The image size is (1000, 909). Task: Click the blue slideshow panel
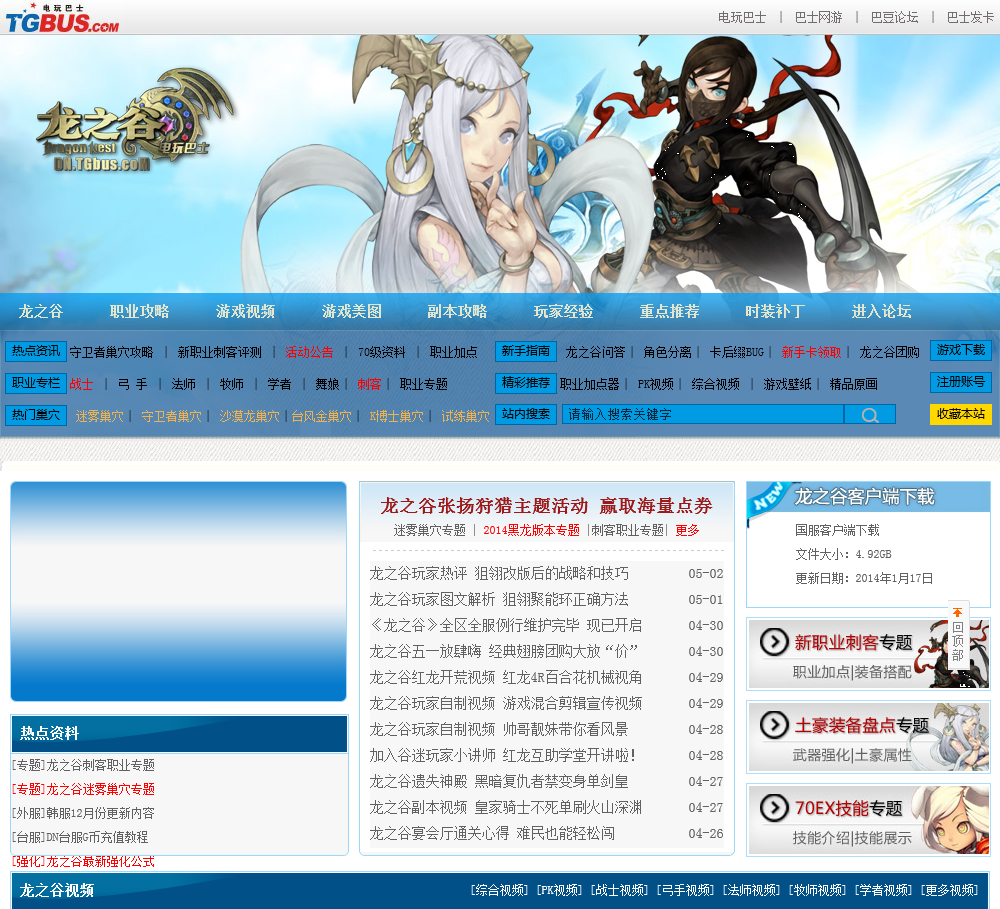click(x=179, y=591)
